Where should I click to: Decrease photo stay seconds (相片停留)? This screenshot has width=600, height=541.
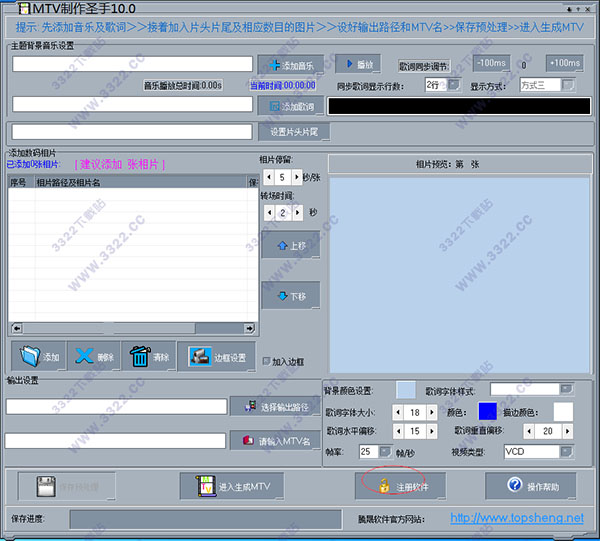(x=269, y=177)
